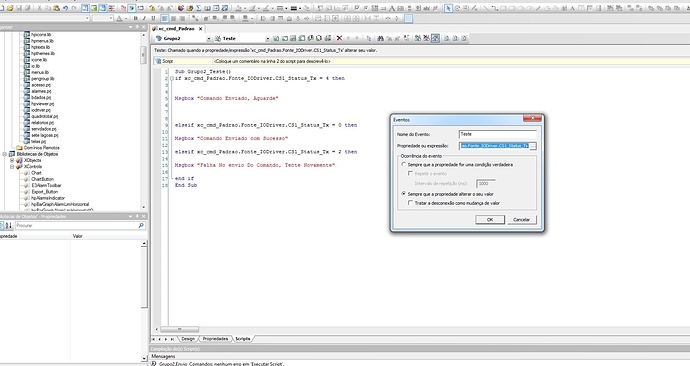Open the Grupo2 object dropdown
690x366 pixels.
[x=209, y=39]
